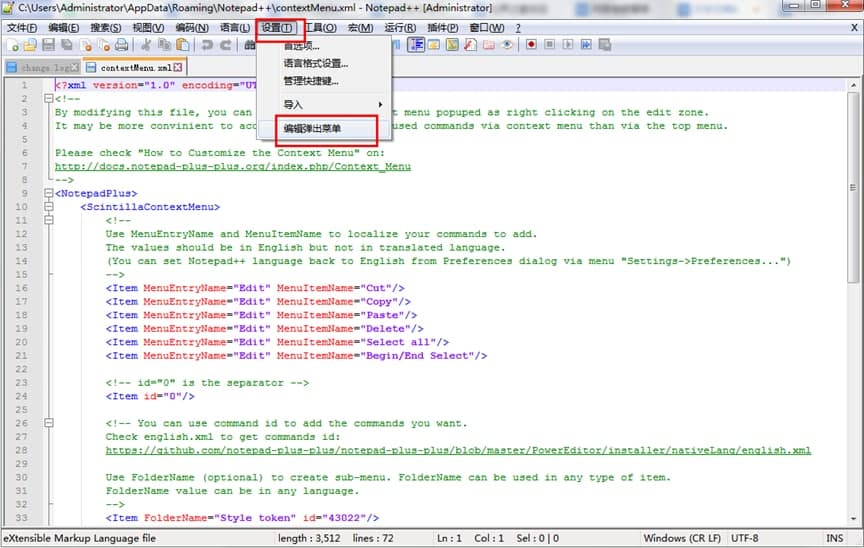864x548 pixels.
Task: Click the vertical scrollbar down arrow
Action: [x=853, y=520]
